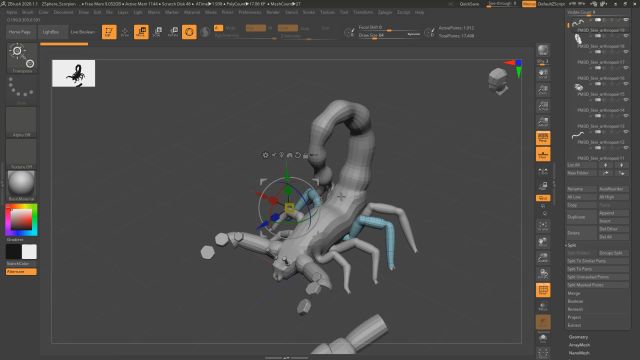Open the Document menu
This screenshot has height=360, width=640.
[x=63, y=12]
